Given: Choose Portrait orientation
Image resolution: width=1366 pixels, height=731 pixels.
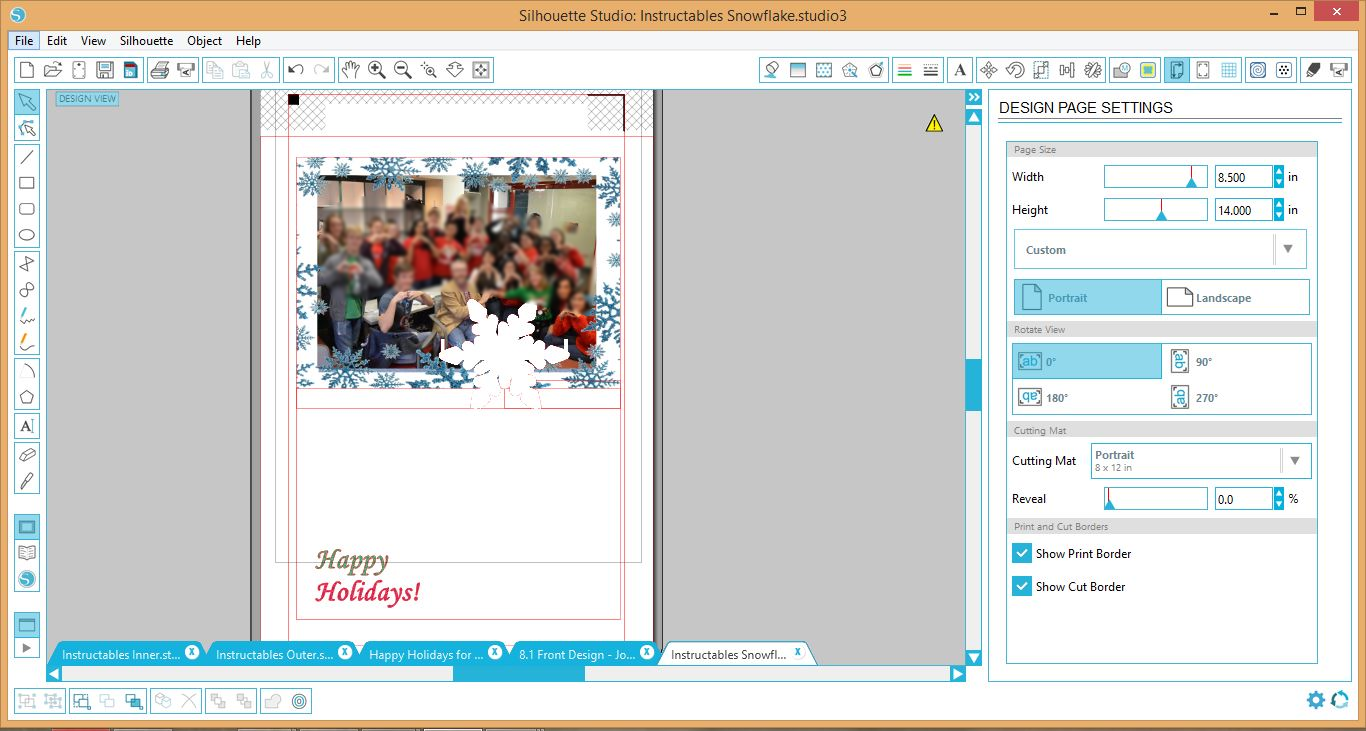Looking at the screenshot, I should point(1088,298).
